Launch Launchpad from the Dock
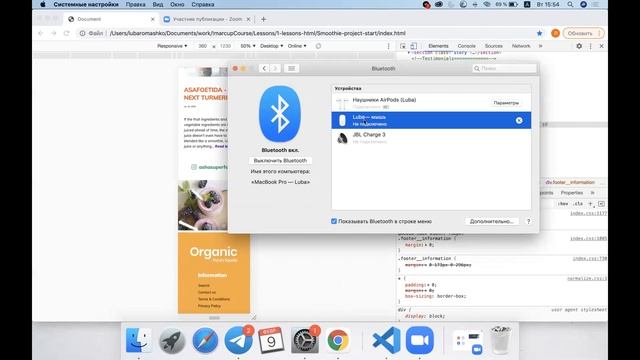This screenshot has height=360, width=640. (172, 340)
